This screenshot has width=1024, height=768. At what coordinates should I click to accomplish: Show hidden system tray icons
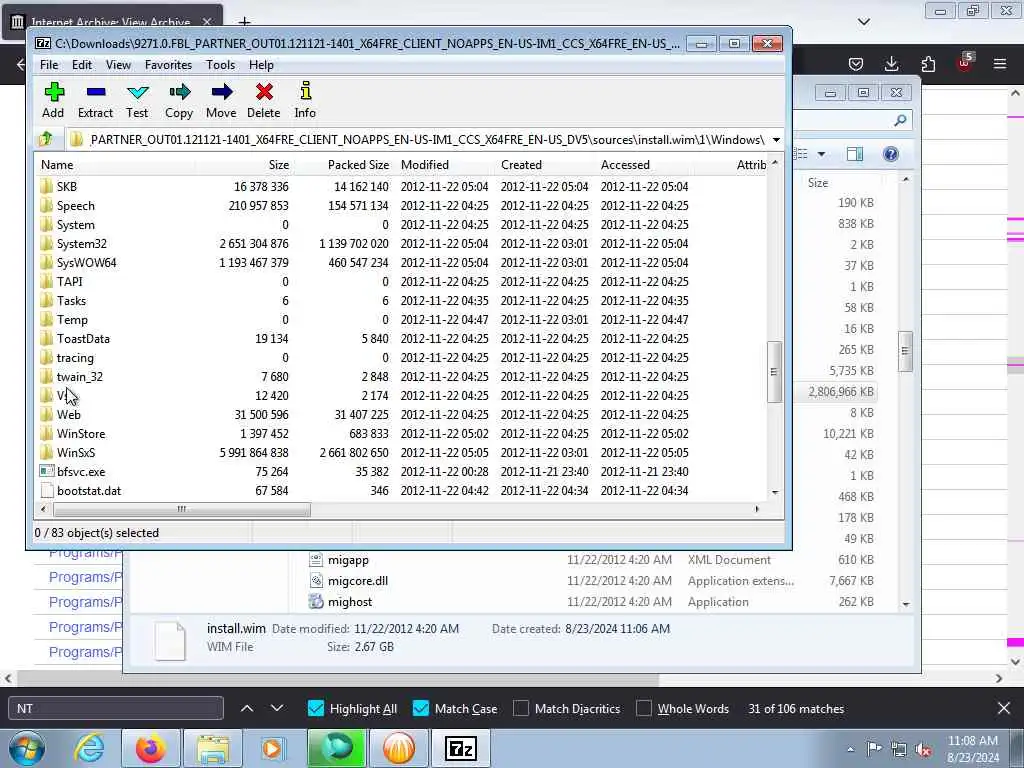(850, 749)
